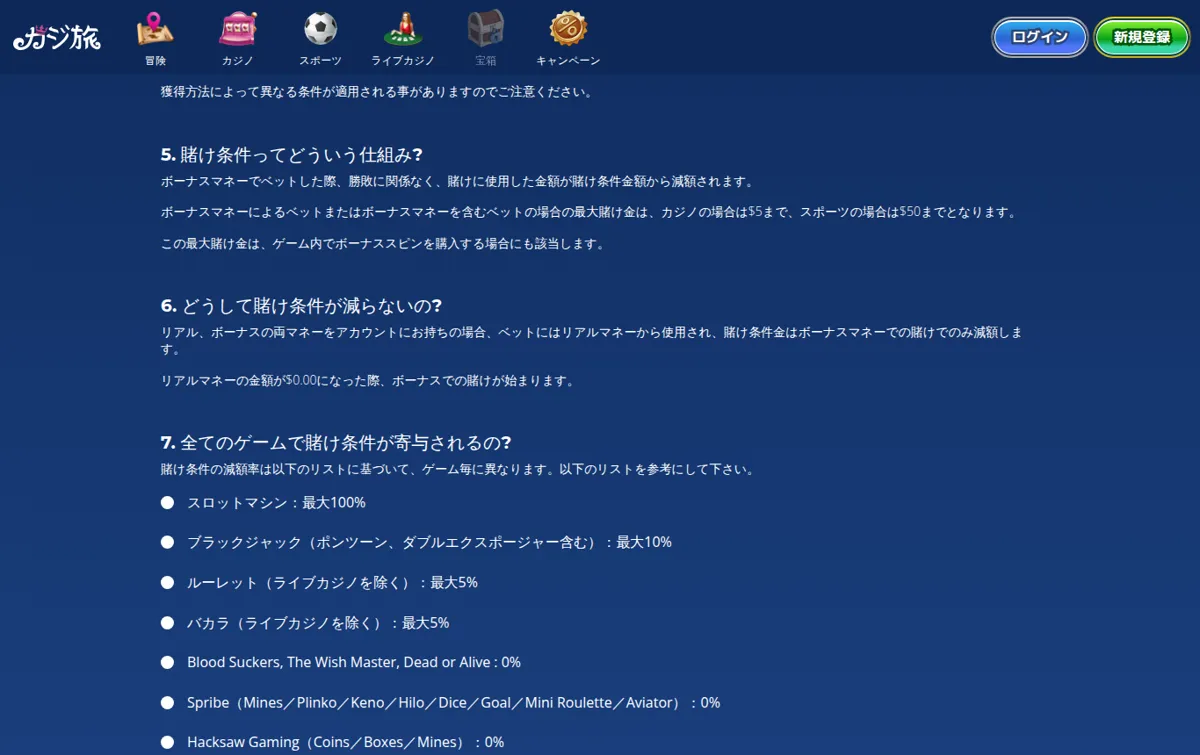Select the 冒険 menu label
Viewport: 1200px width, 755px height.
pyautogui.click(x=155, y=61)
